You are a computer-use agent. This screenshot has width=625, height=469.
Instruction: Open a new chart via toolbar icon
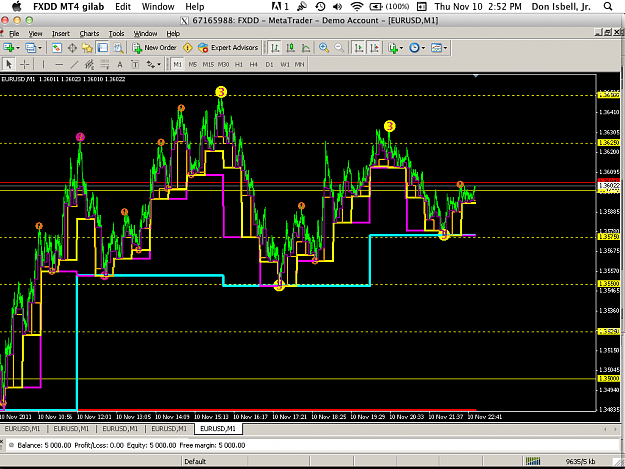point(8,48)
